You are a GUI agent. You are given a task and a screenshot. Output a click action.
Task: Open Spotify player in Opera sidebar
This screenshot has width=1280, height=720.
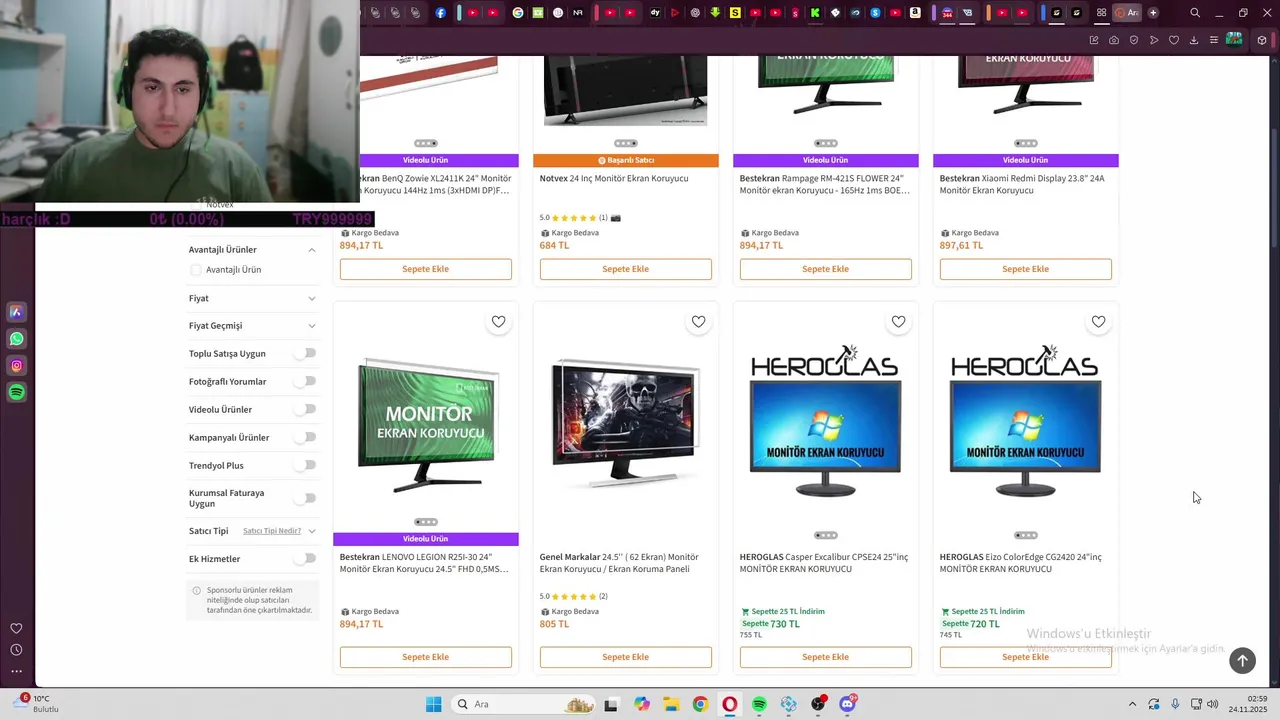(x=17, y=393)
